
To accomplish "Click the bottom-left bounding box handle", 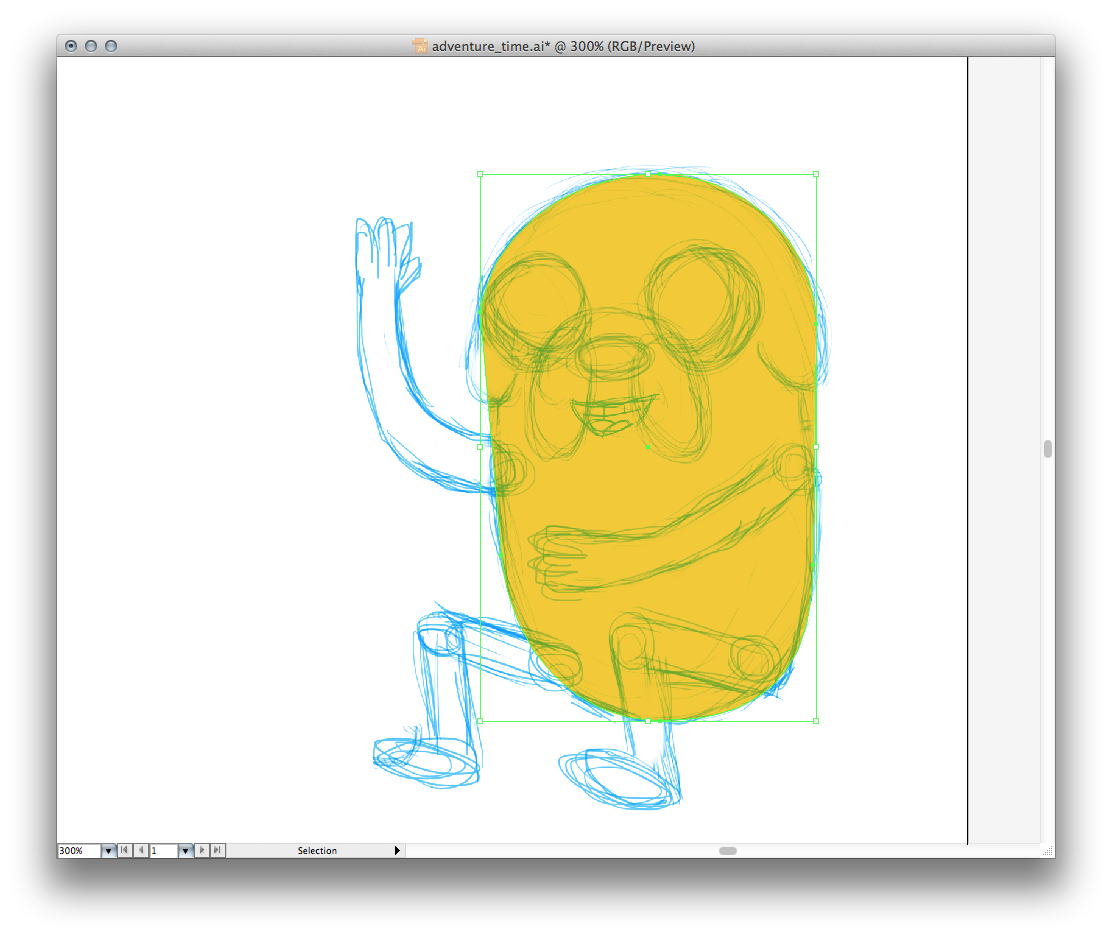I will coord(480,720).
